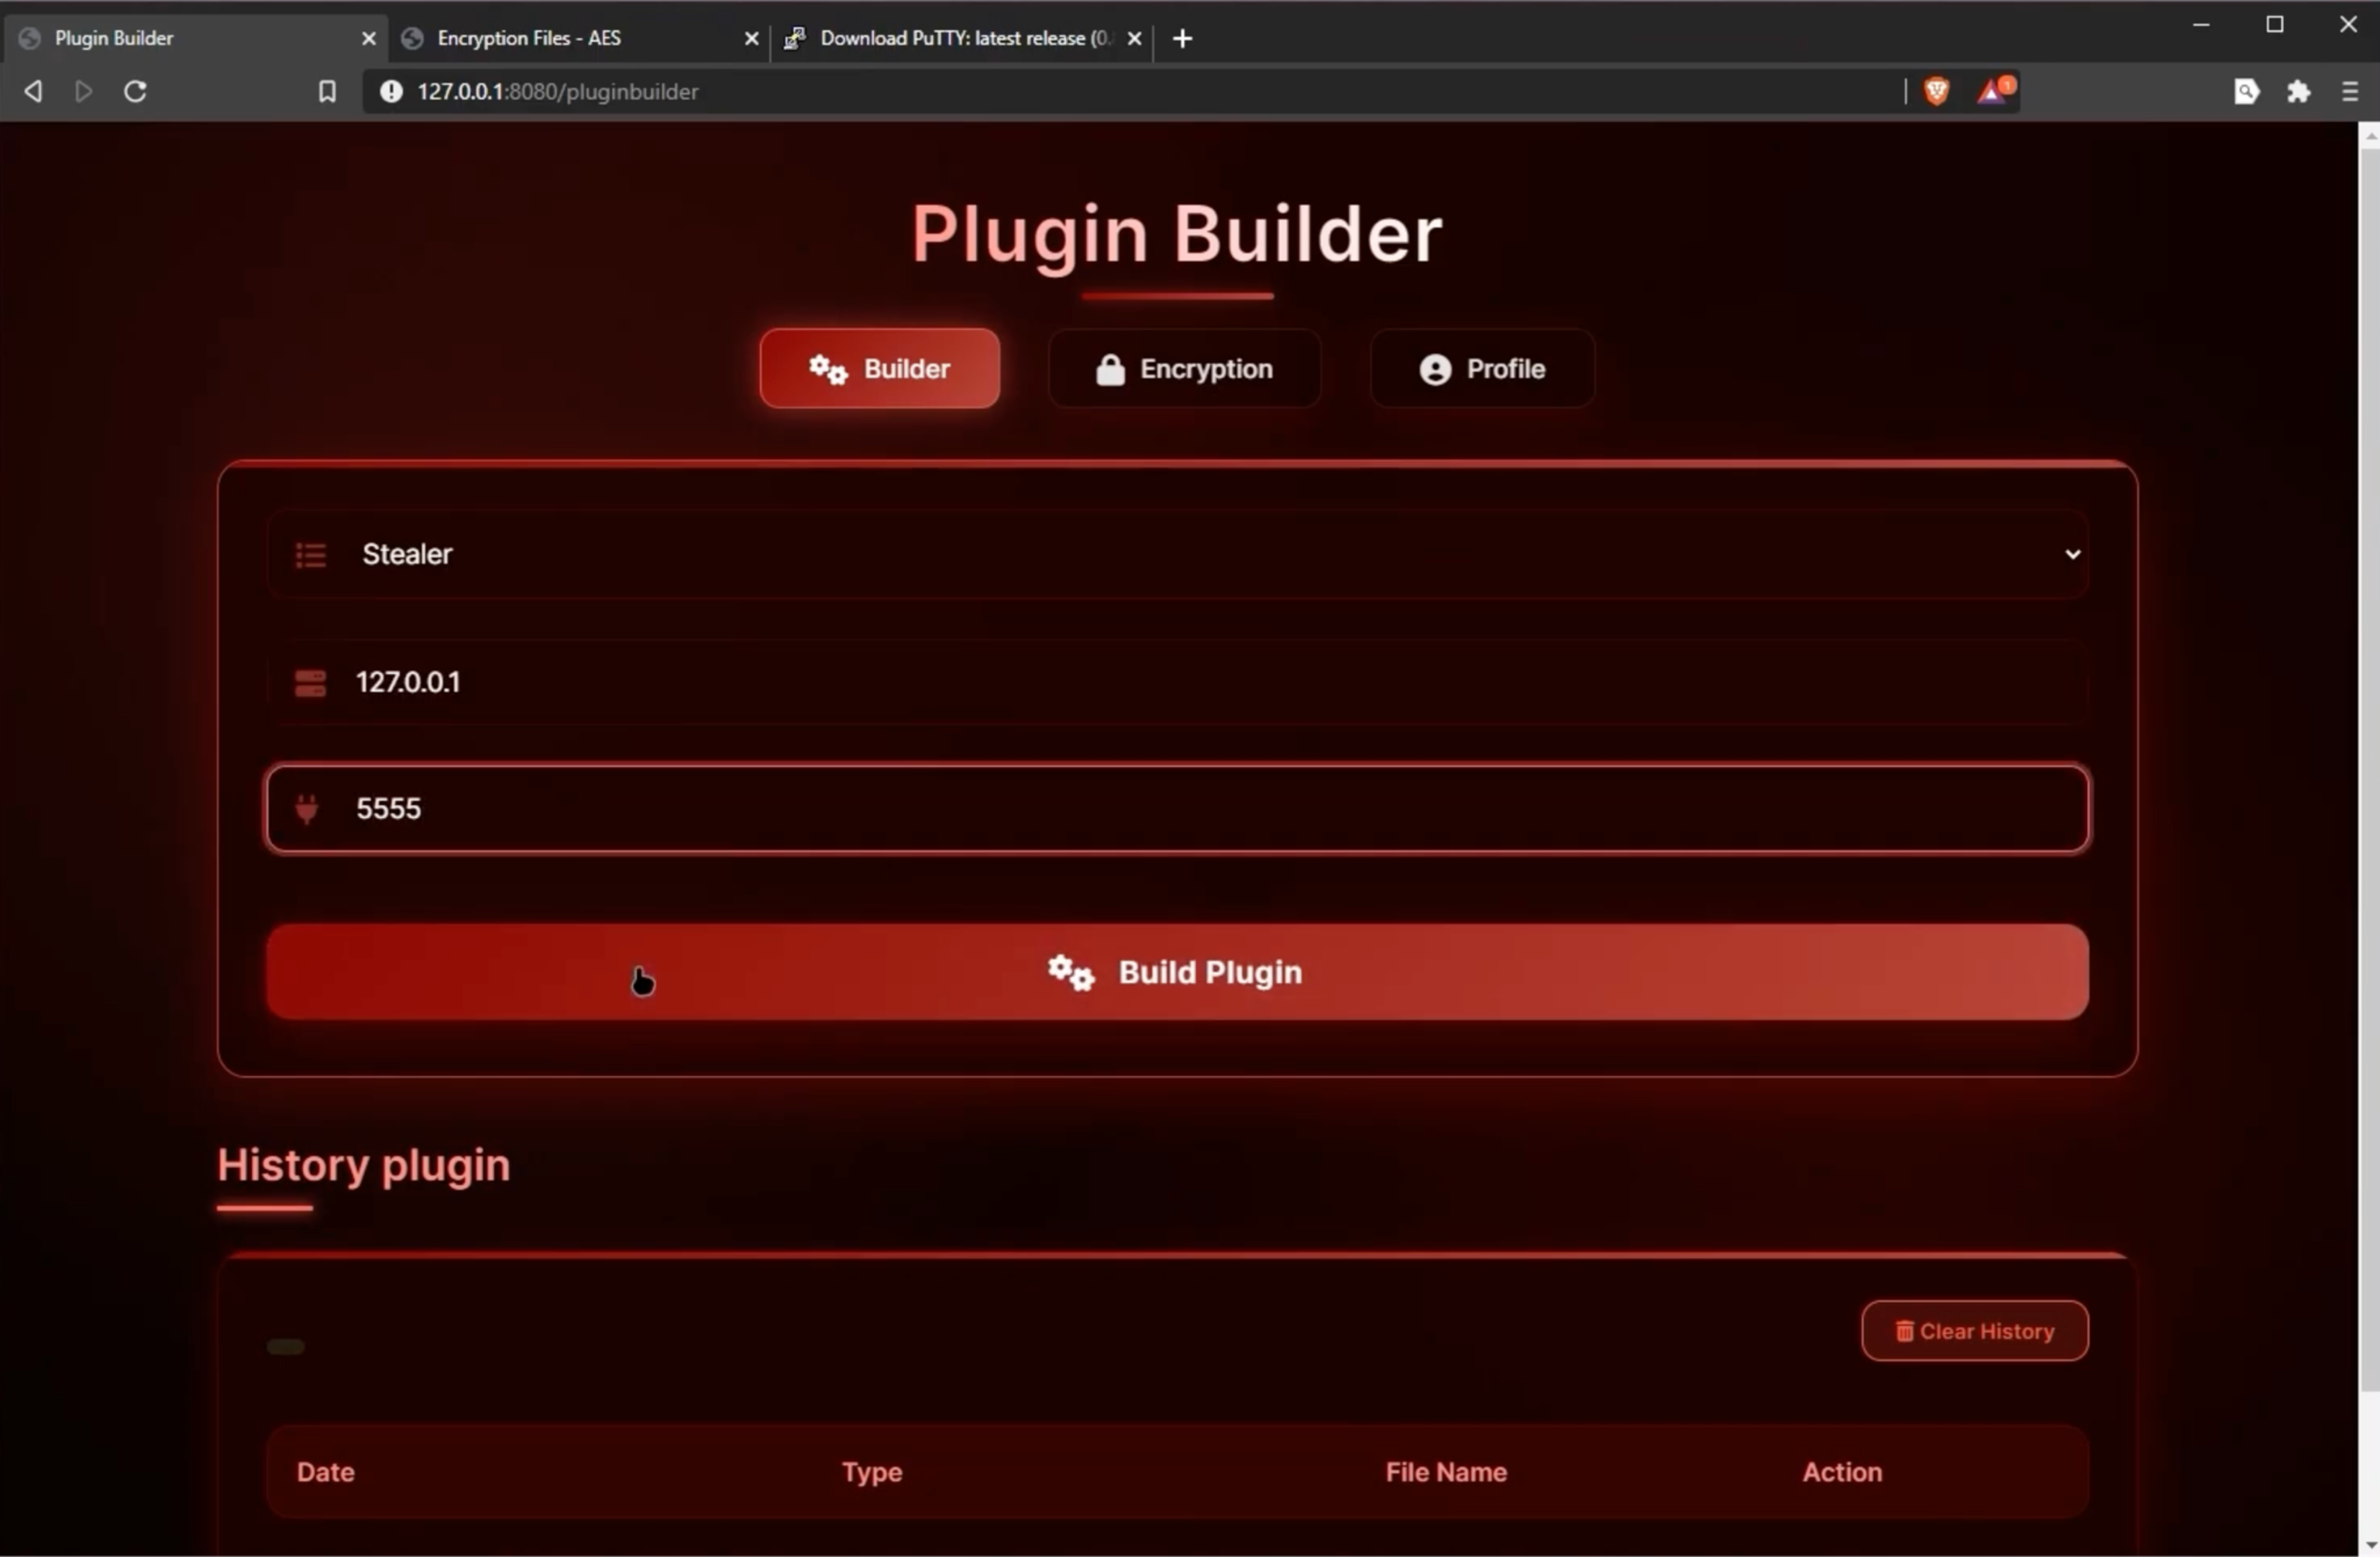Screen dimensions: 2380x1557
Task: Click the wallet icon left of extensions
Action: click(x=2246, y=92)
